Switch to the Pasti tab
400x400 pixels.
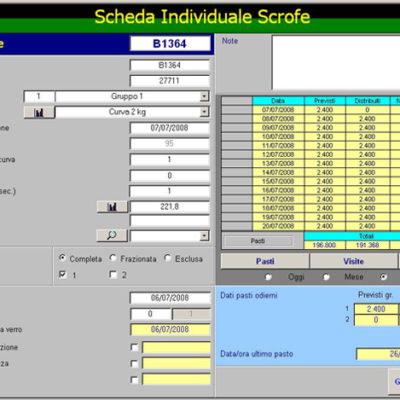pyautogui.click(x=265, y=261)
